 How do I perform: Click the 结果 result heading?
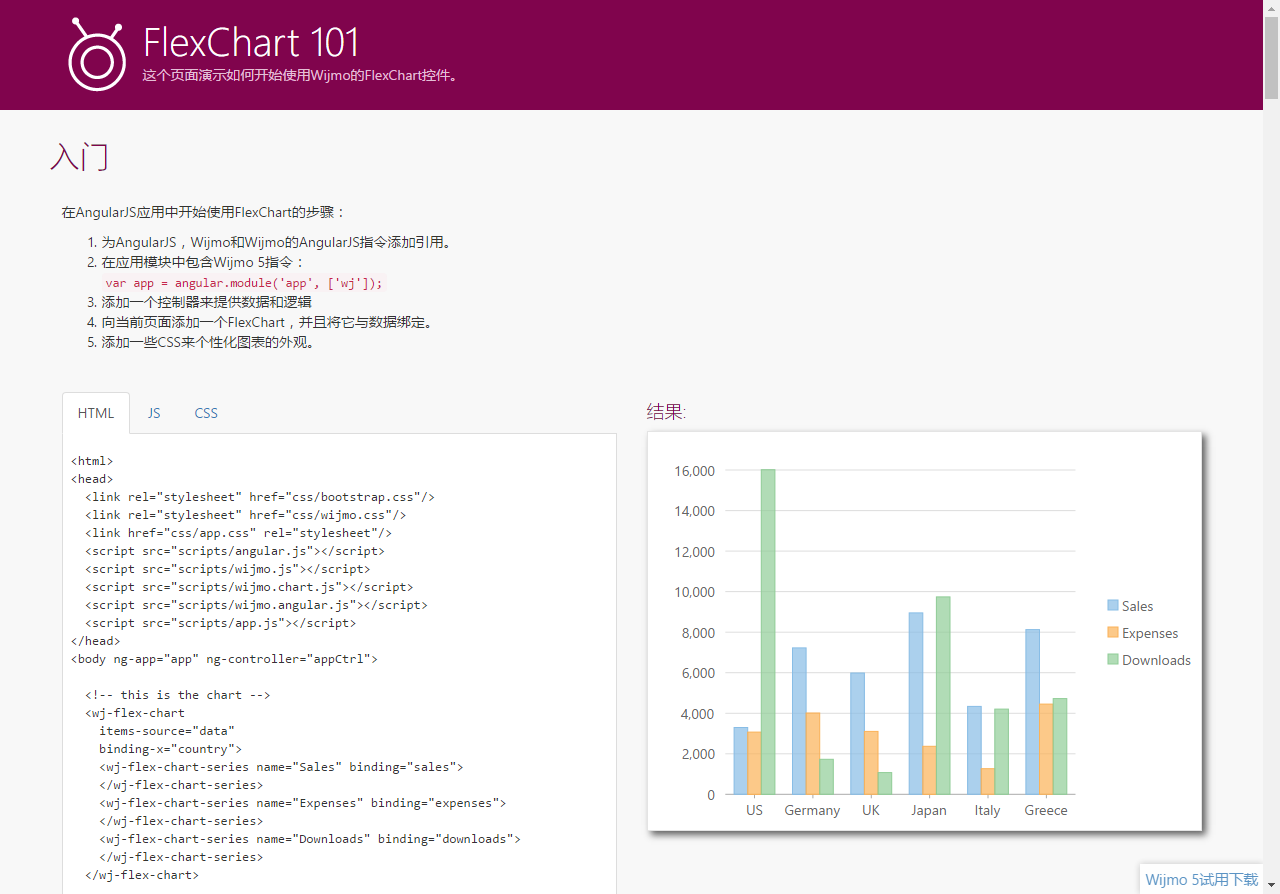(667, 411)
